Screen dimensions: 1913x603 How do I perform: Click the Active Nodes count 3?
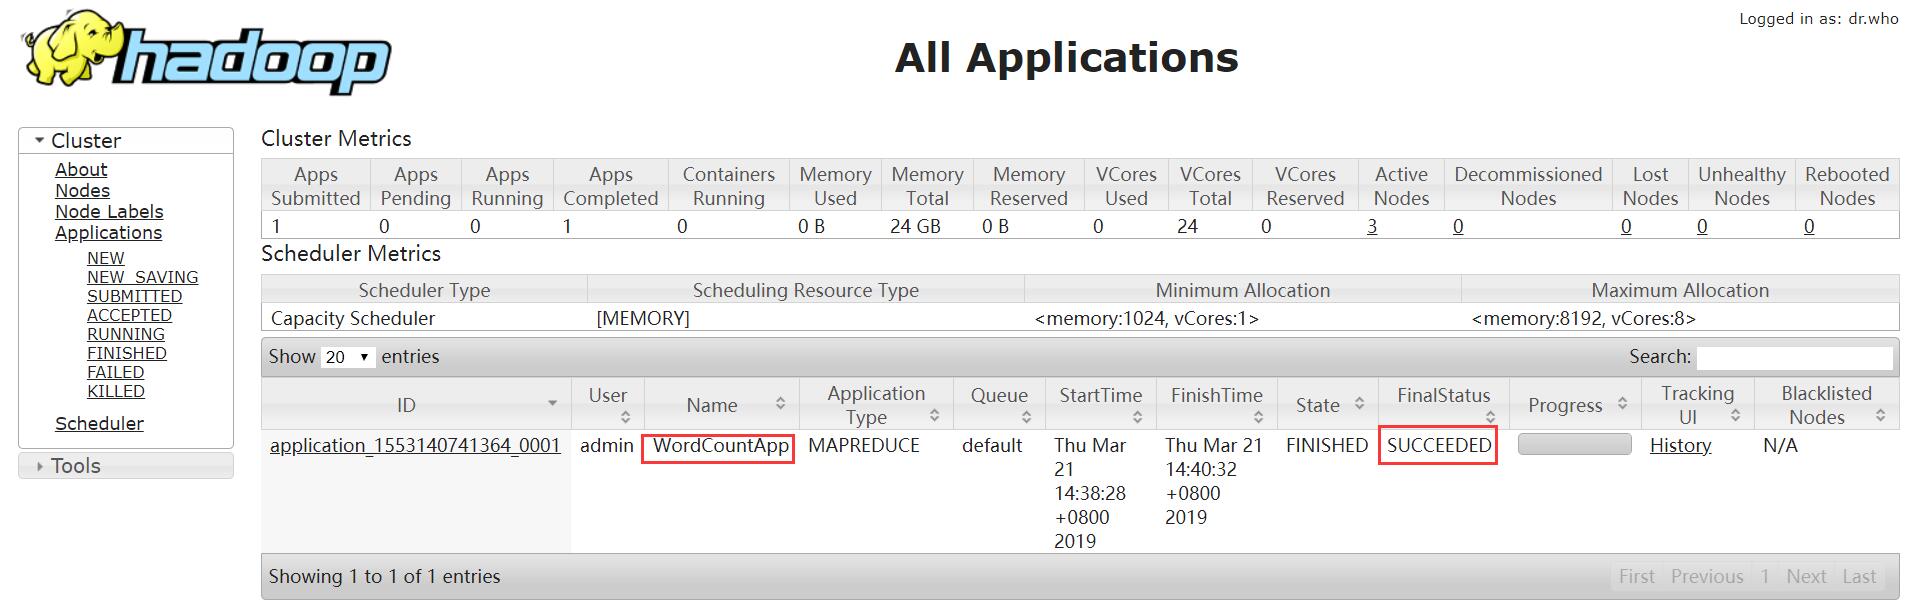pyautogui.click(x=1372, y=227)
